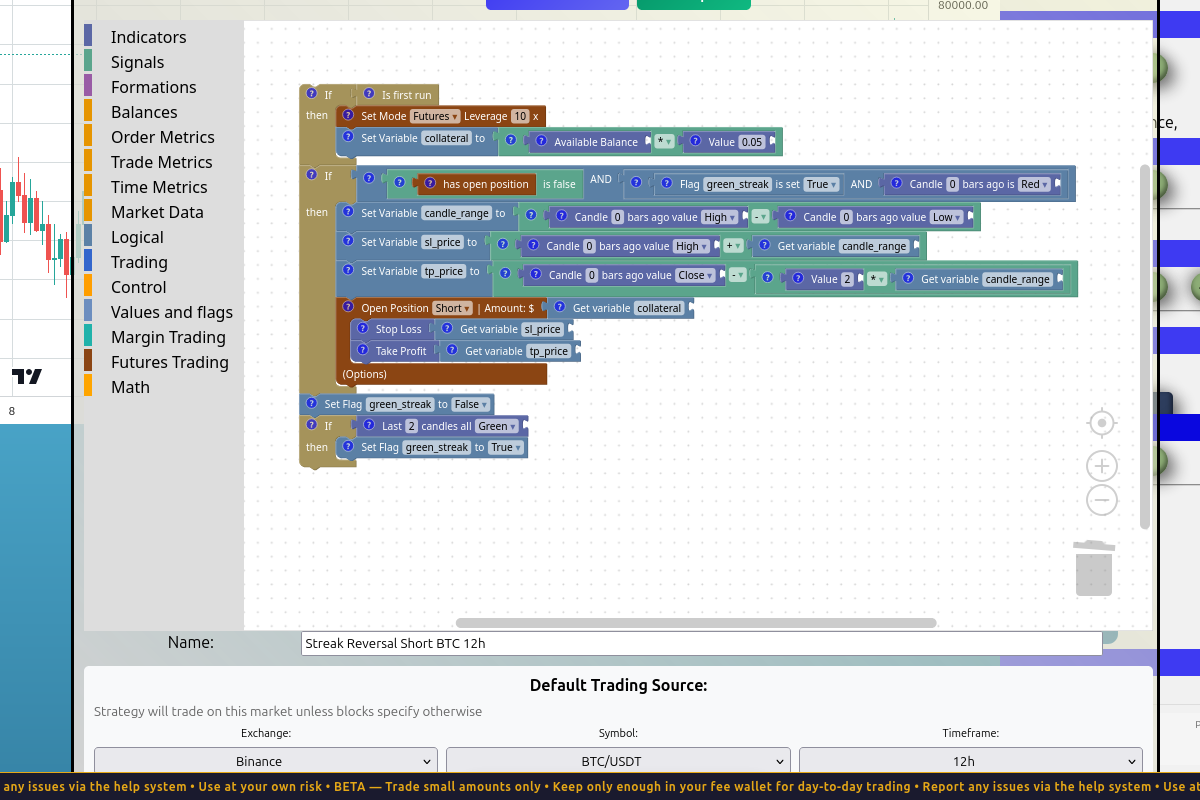Open the Close dropdown in candle value block
1200x800 pixels.
point(696,275)
